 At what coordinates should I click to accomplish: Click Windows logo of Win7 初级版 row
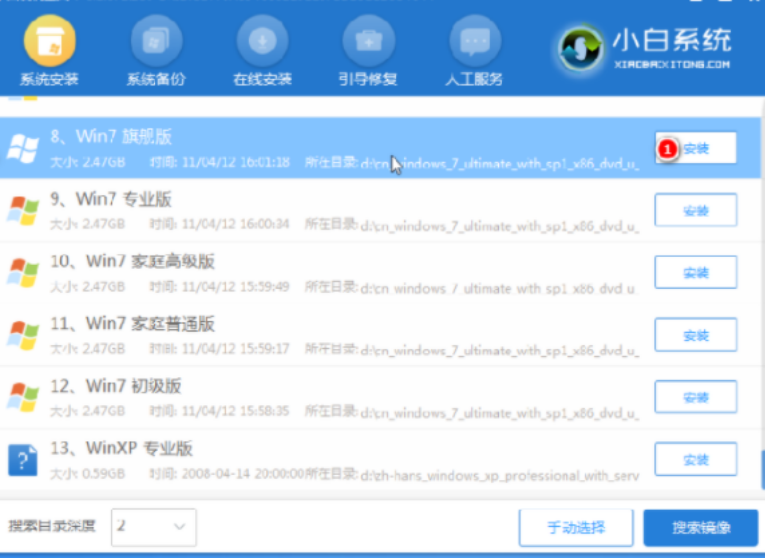[22, 397]
